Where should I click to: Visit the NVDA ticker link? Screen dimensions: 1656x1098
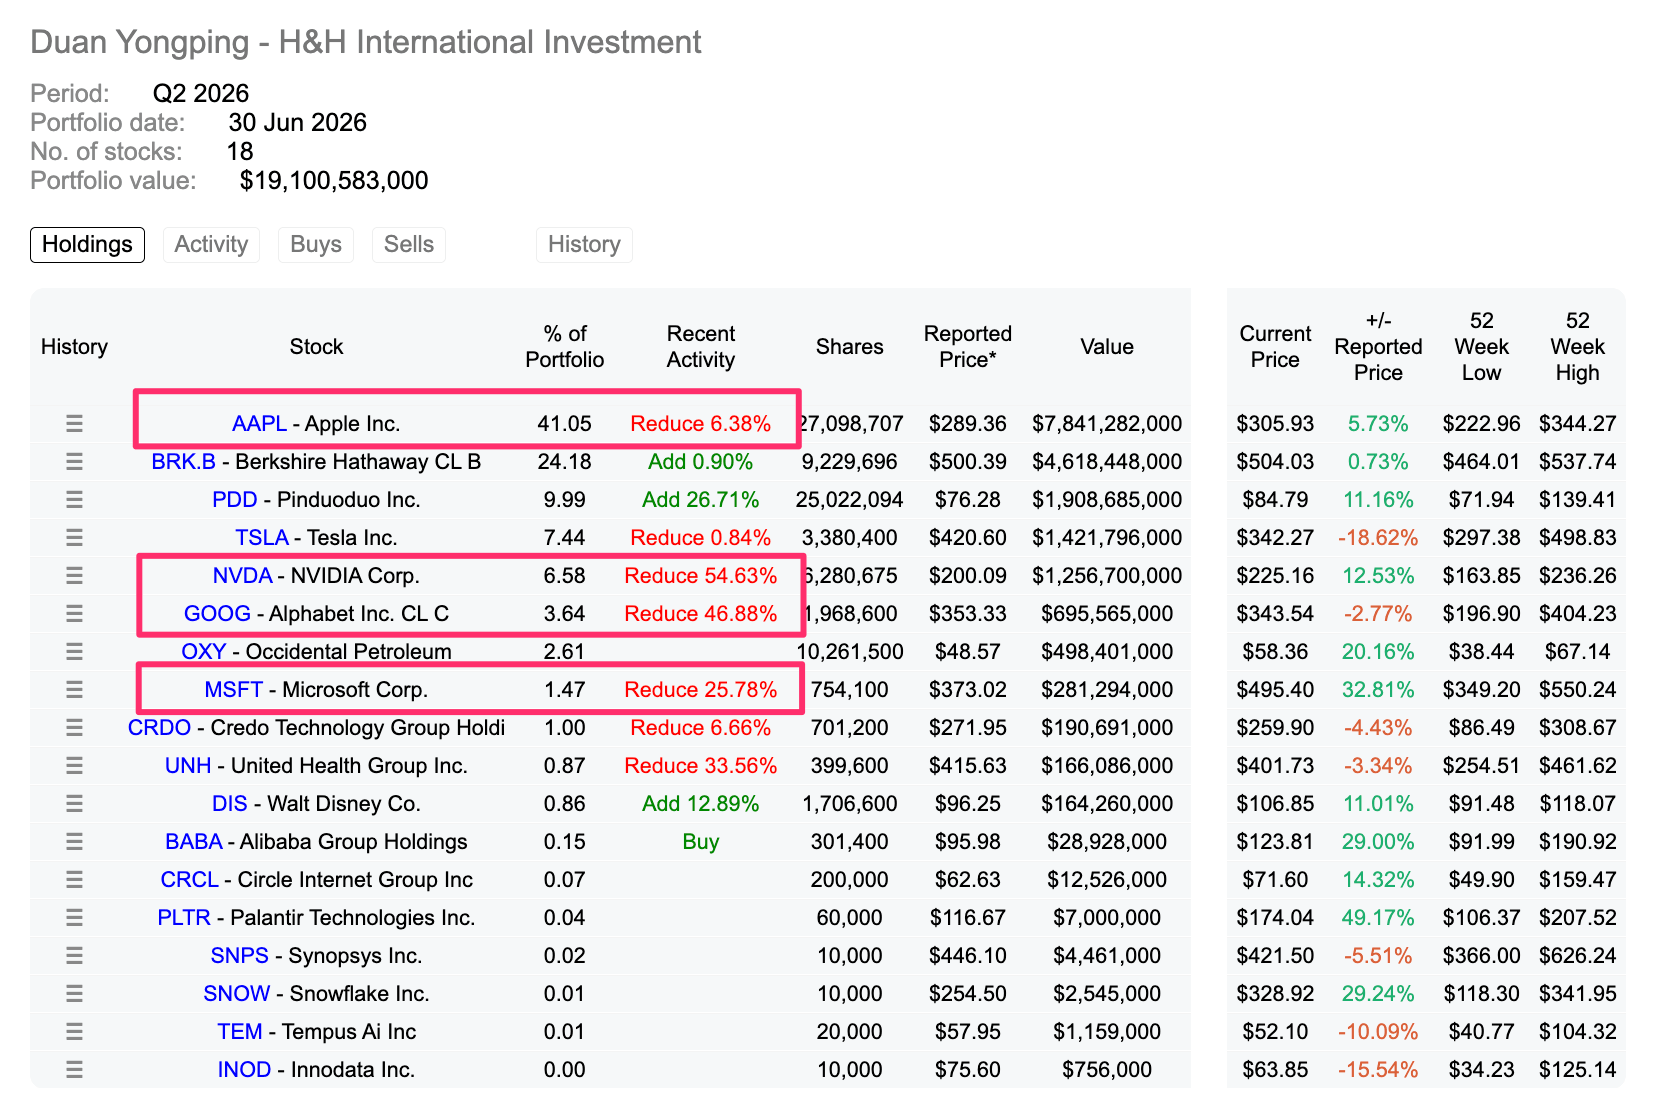coord(242,576)
